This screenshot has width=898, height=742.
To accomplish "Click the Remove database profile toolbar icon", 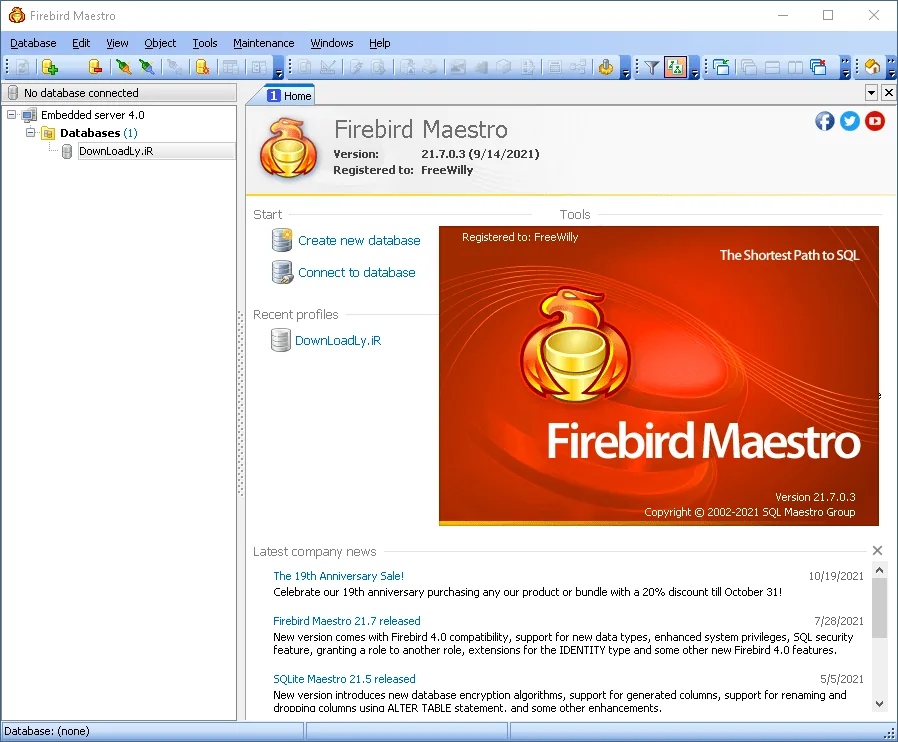I will click(95, 68).
